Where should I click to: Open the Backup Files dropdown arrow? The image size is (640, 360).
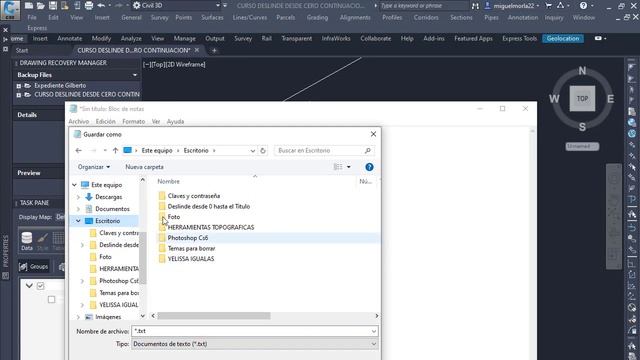(135, 75)
